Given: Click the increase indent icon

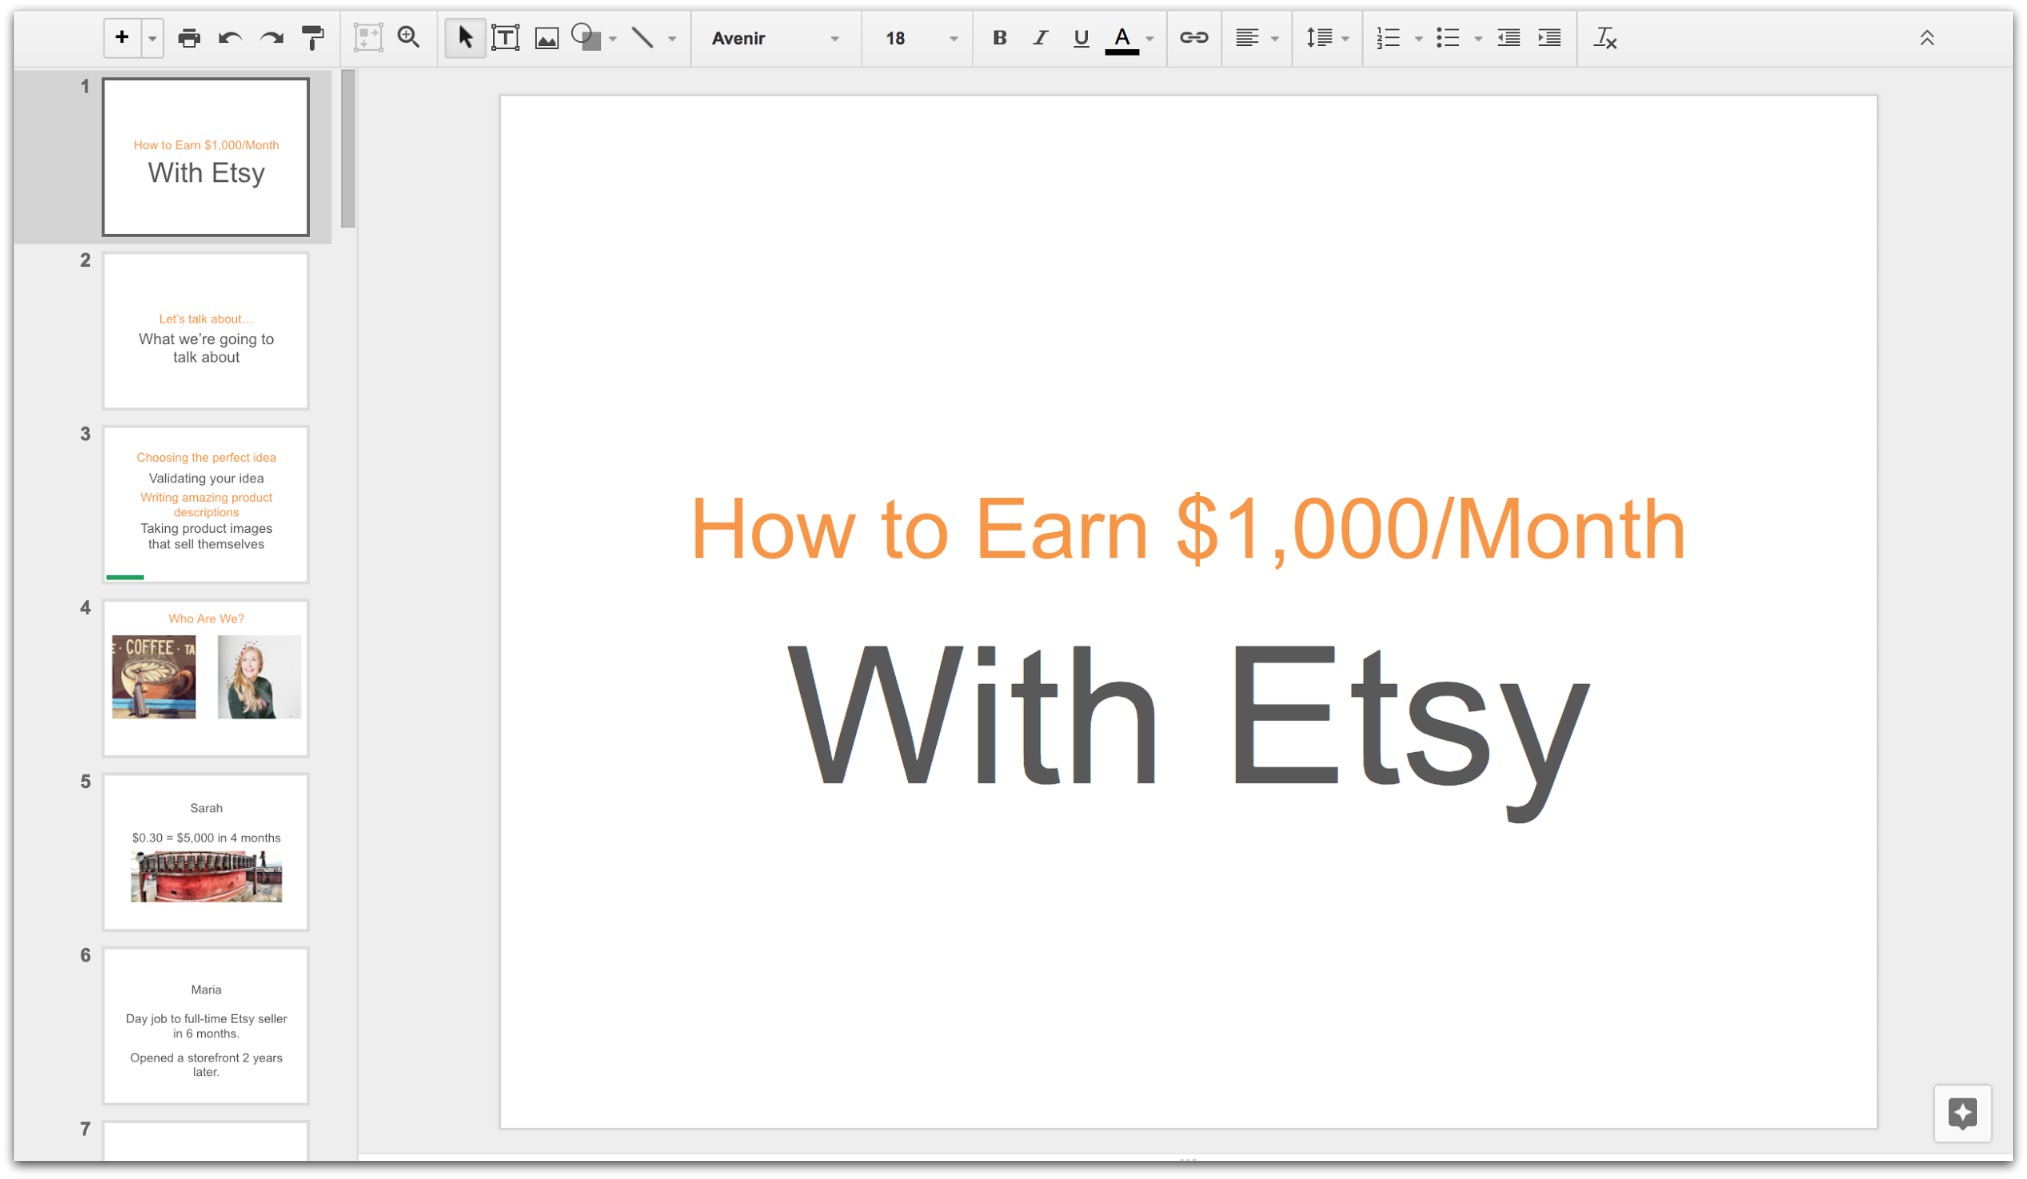Looking at the screenshot, I should click(x=1550, y=38).
